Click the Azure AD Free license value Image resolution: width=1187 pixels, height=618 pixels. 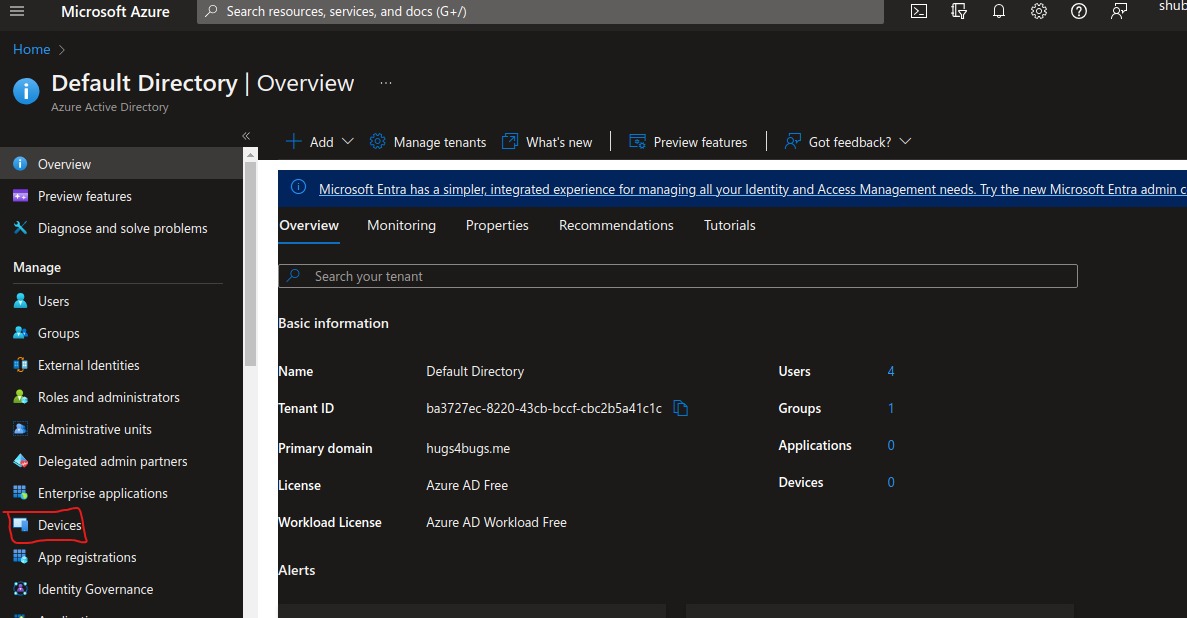[467, 485]
